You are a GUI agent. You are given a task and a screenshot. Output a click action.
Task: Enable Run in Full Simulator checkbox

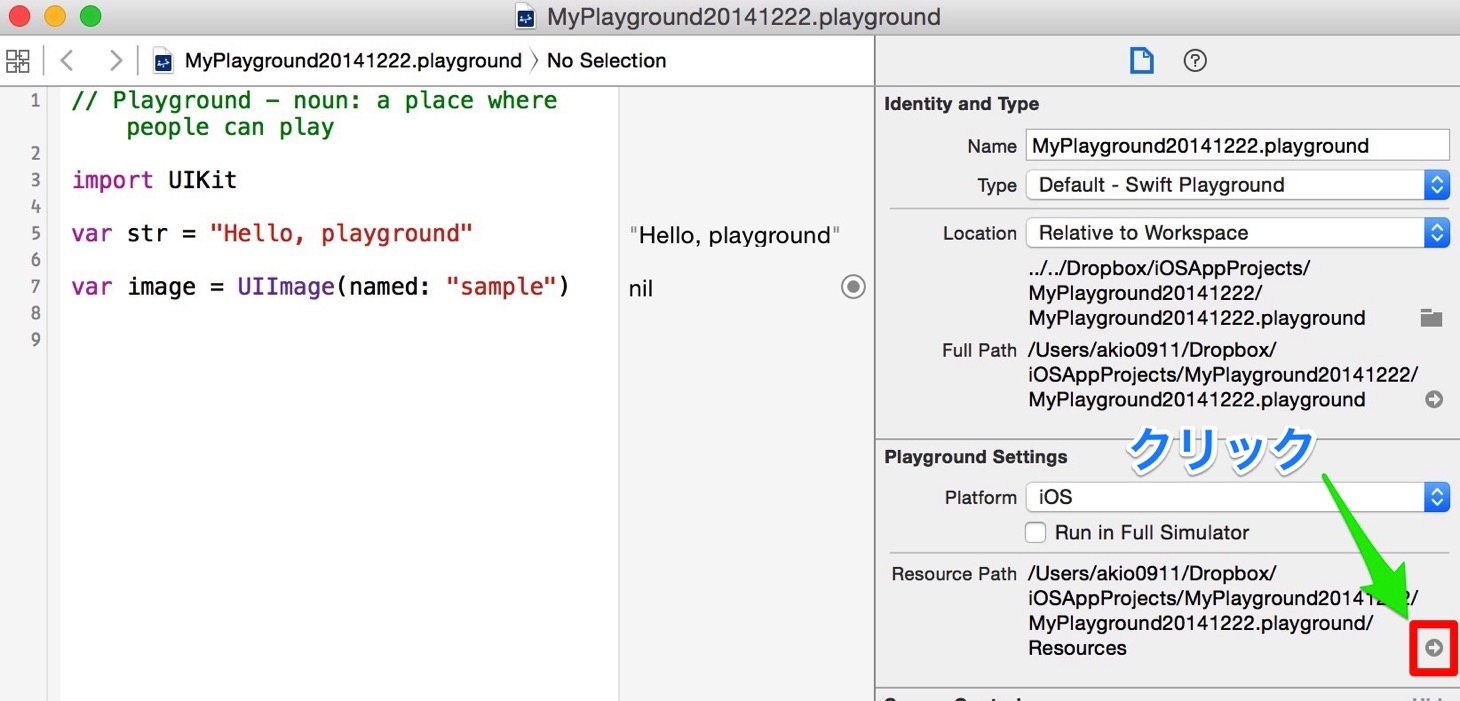coord(1036,533)
